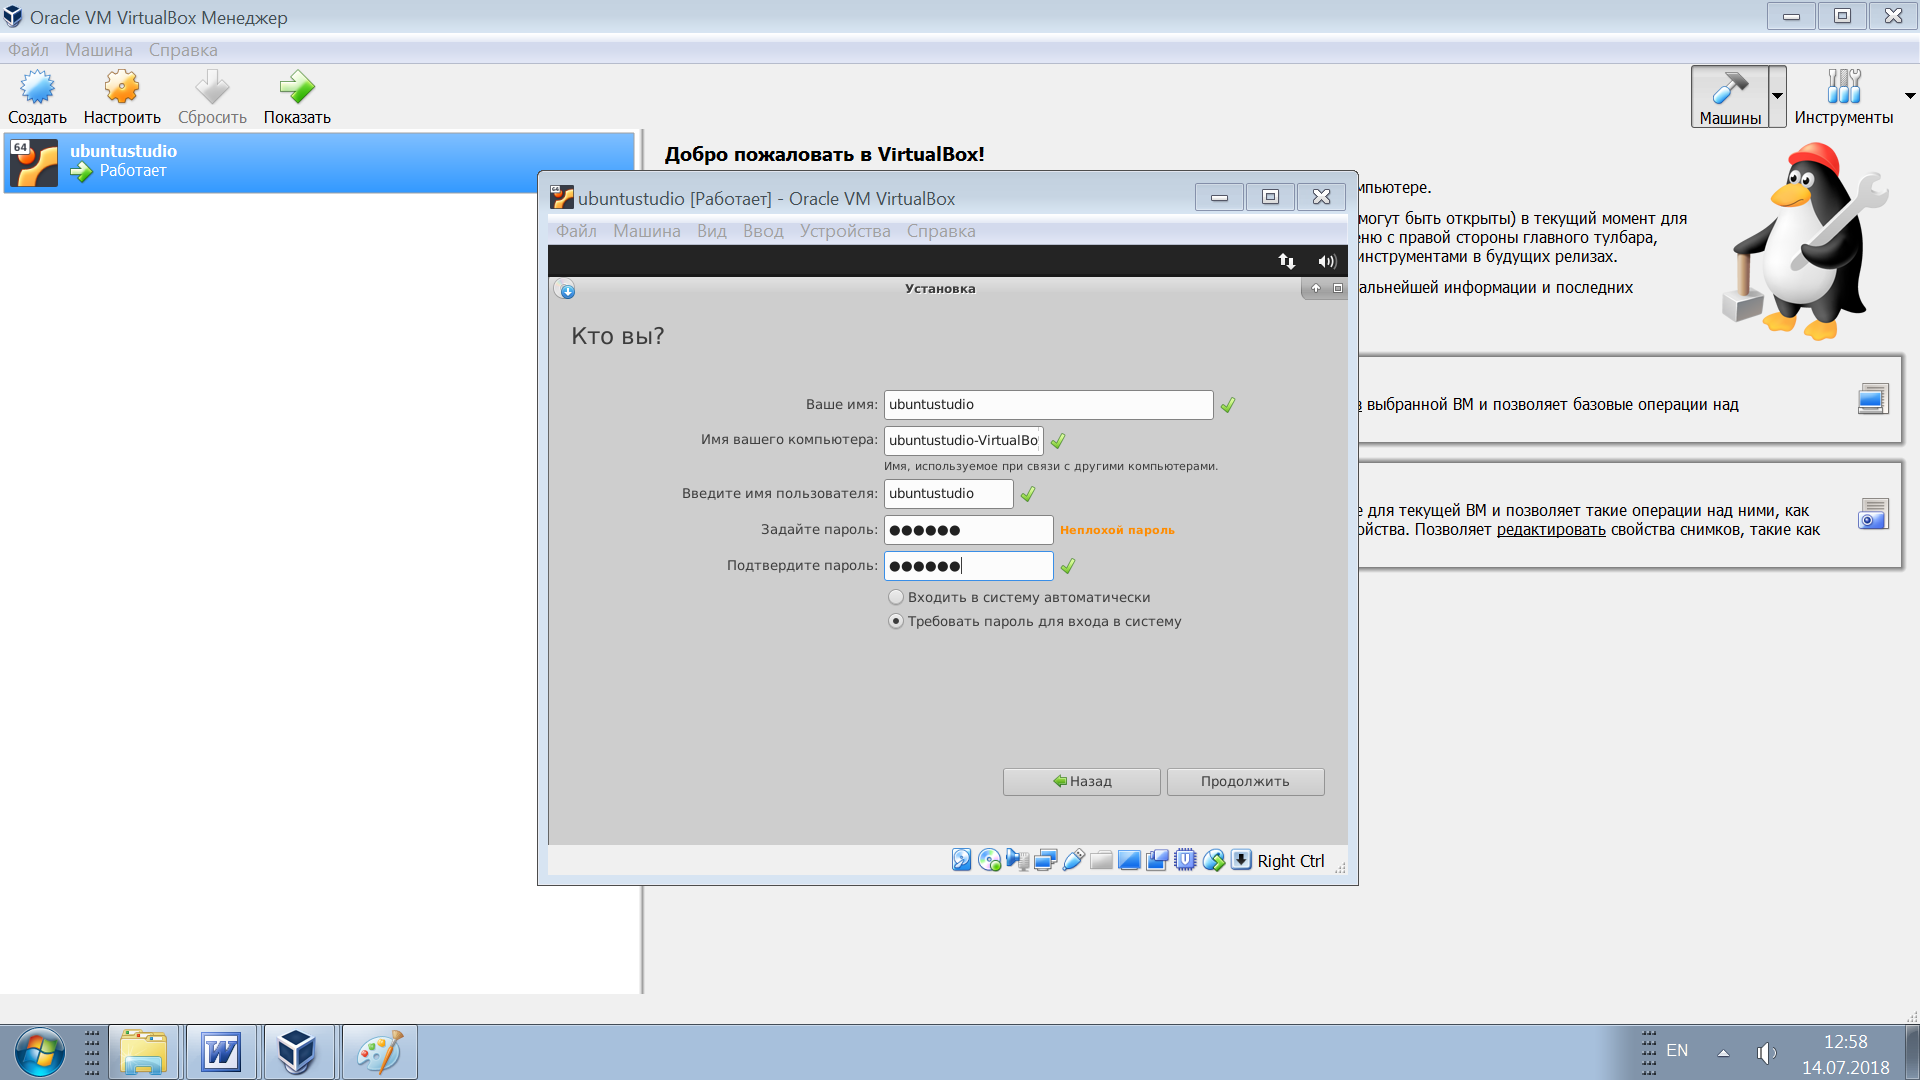
Task: Open Paint from the taskbar
Action: pos(379,1052)
